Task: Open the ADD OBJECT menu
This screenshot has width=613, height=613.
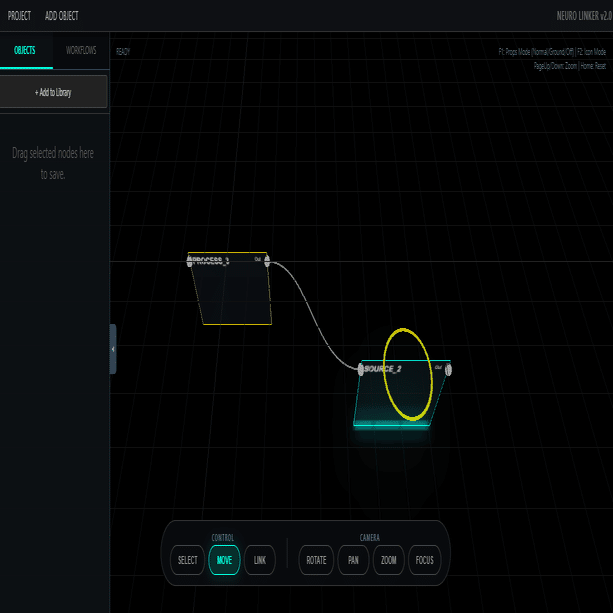Action: 61,16
